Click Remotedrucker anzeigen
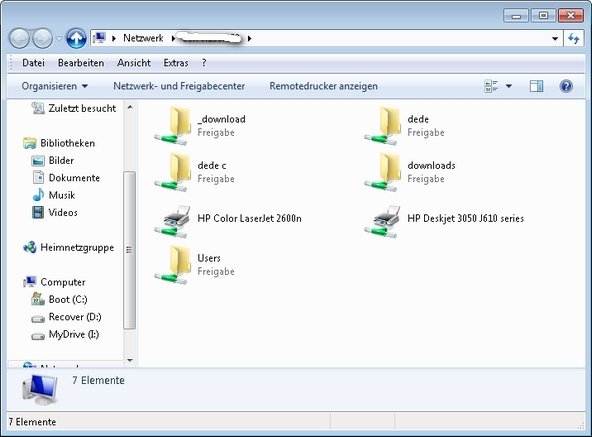The width and height of the screenshot is (592, 437). coord(323,86)
